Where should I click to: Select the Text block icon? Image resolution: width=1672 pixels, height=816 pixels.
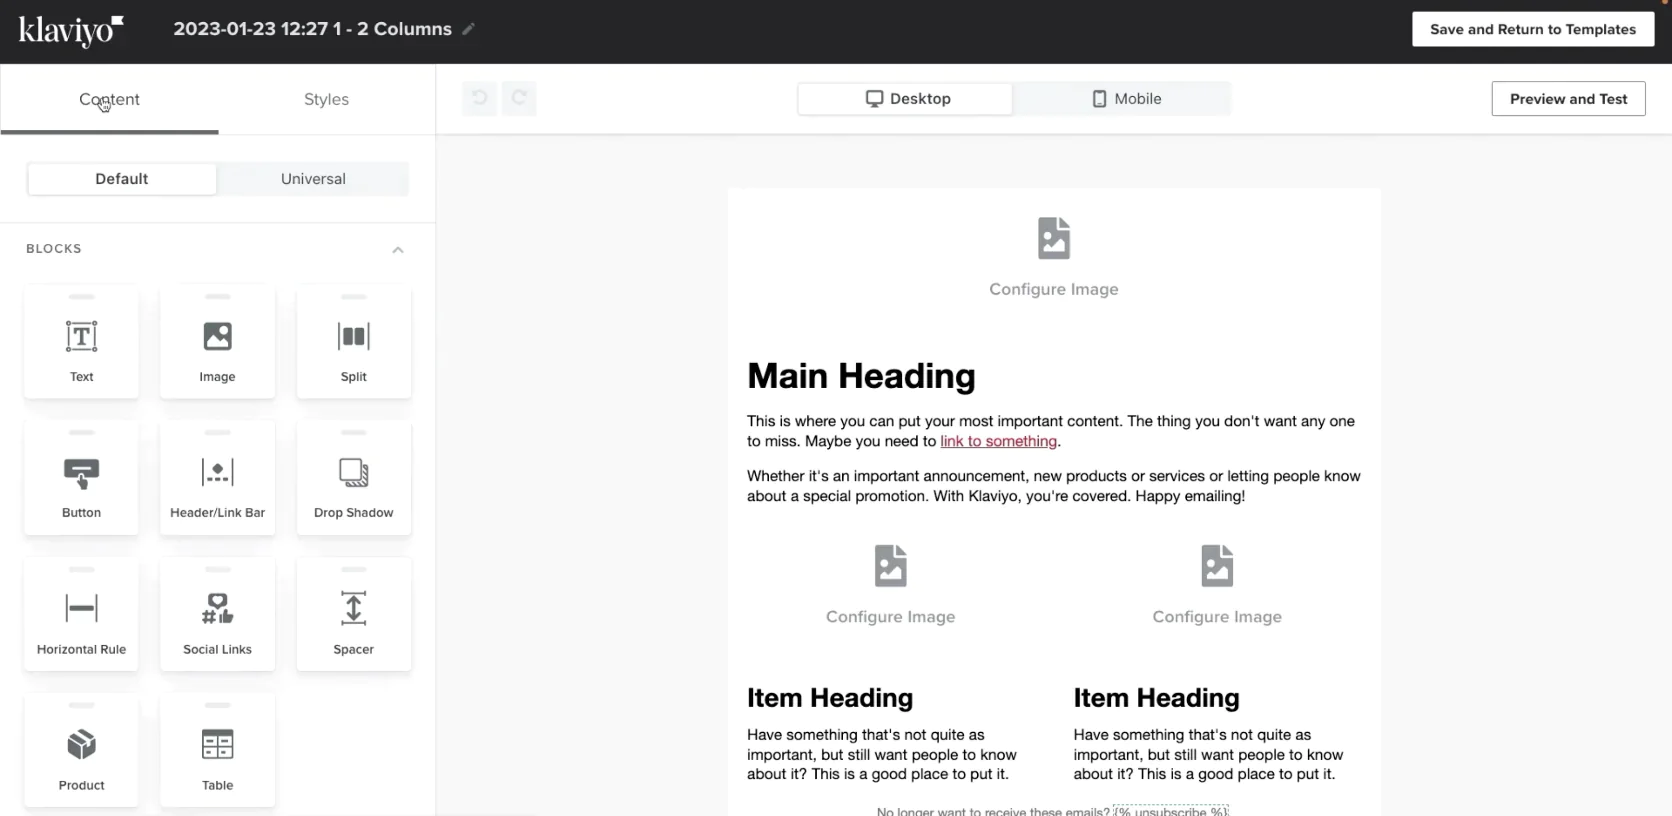[81, 337]
